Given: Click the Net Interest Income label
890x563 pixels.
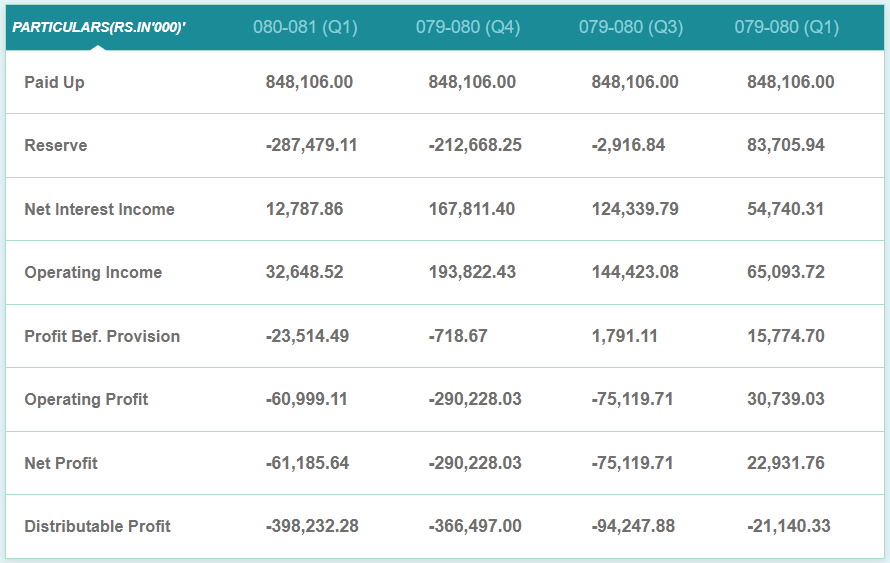Looking at the screenshot, I should [99, 209].
